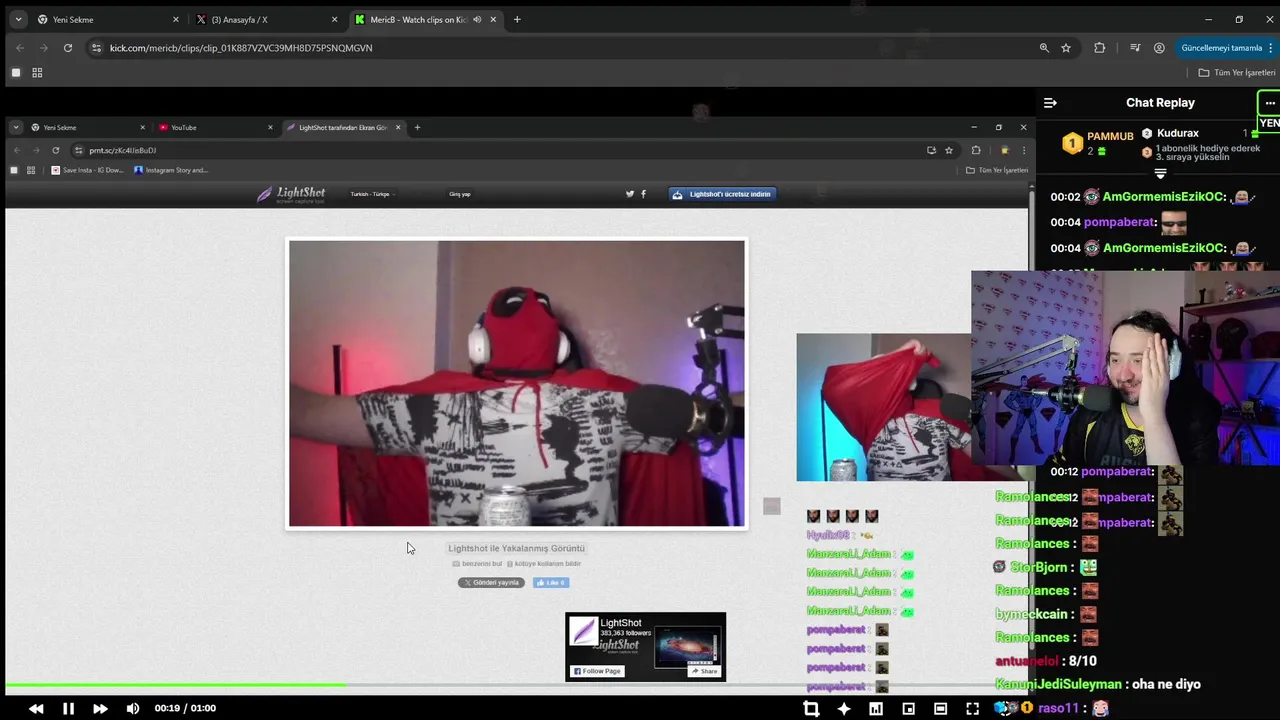The image size is (1280, 720).
Task: Open the Turkish - Türkçe language dropdown
Action: coord(372,194)
